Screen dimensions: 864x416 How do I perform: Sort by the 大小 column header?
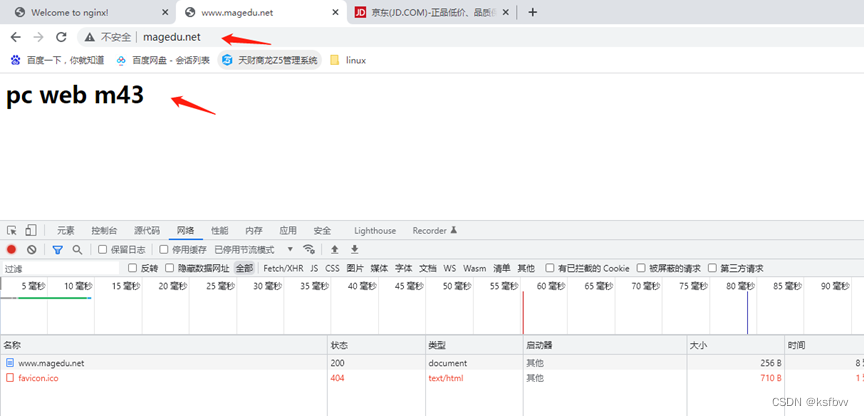[x=736, y=345]
